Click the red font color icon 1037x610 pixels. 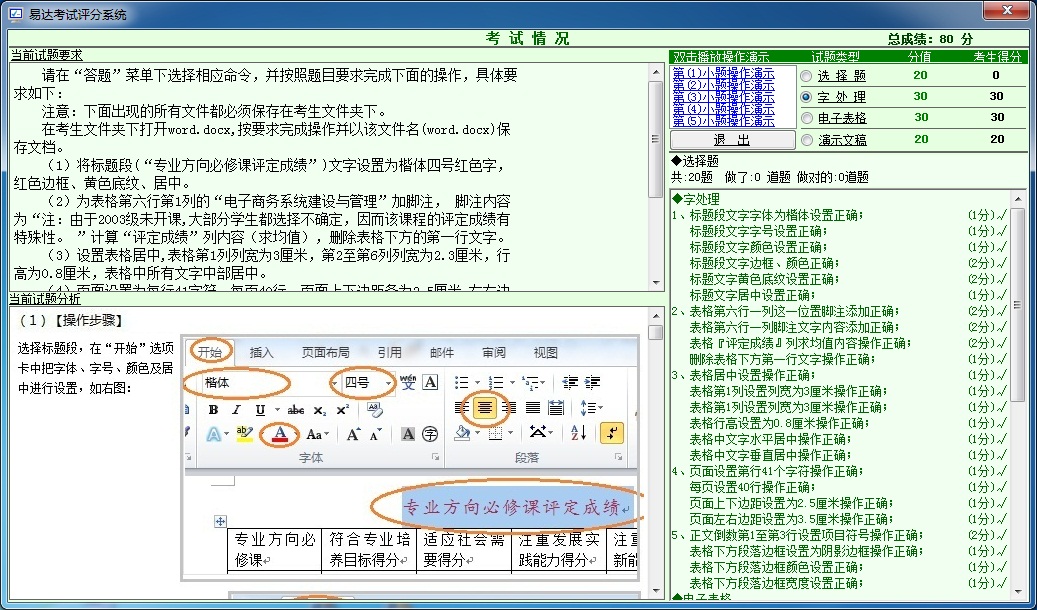(280, 434)
